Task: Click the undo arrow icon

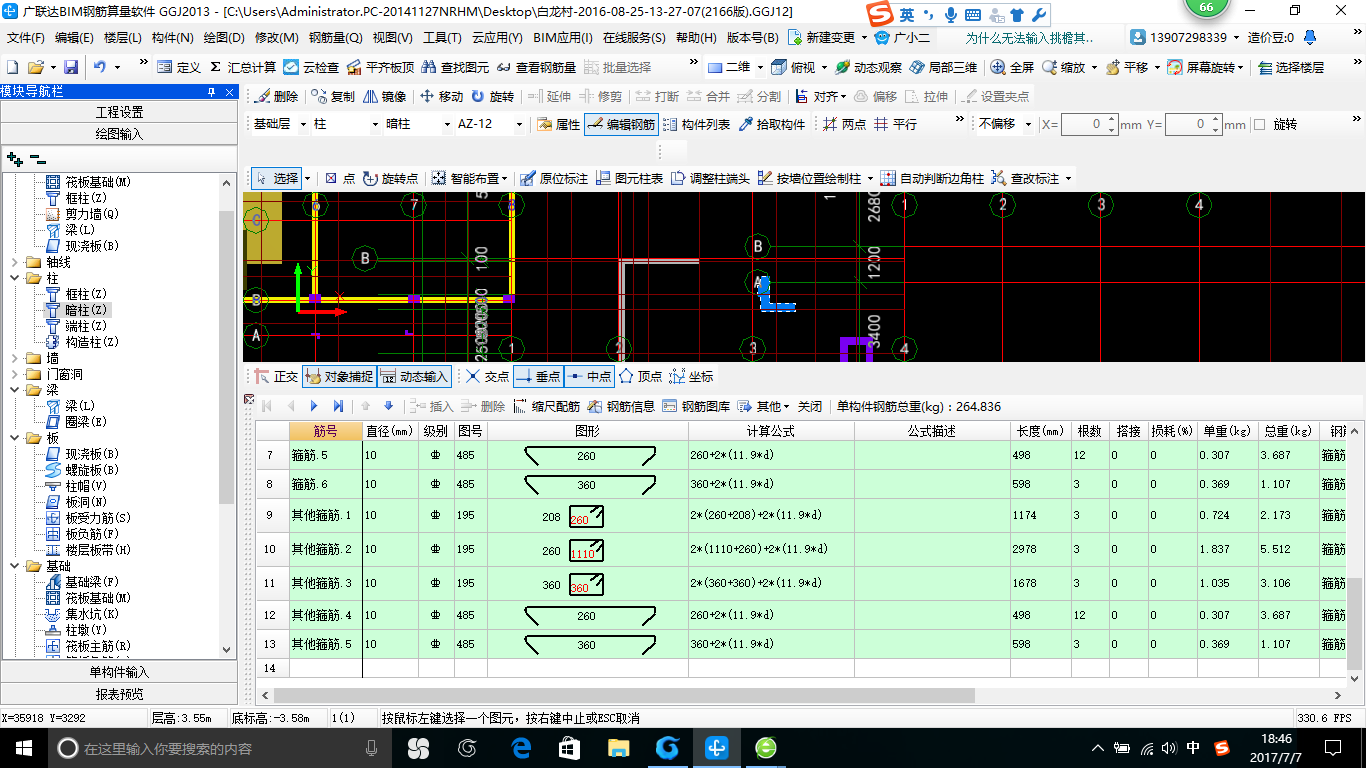Action: [100, 67]
